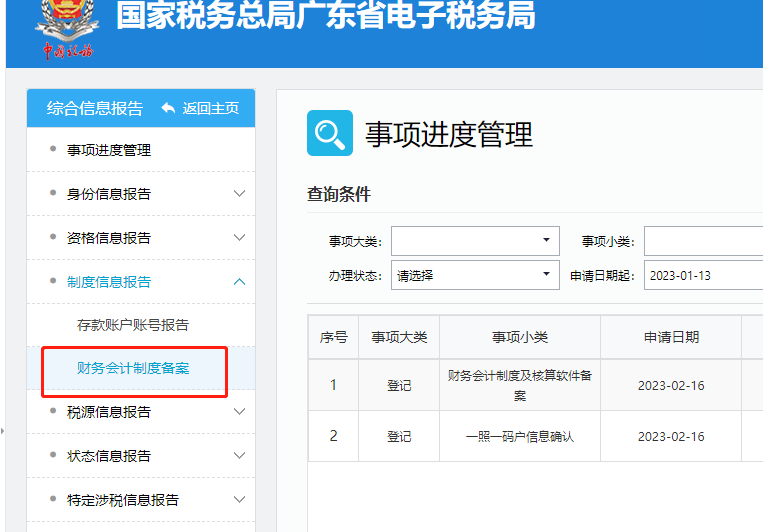Click the 返回主页 back arrow icon
Viewport: 763px width, 532px height.
point(168,108)
